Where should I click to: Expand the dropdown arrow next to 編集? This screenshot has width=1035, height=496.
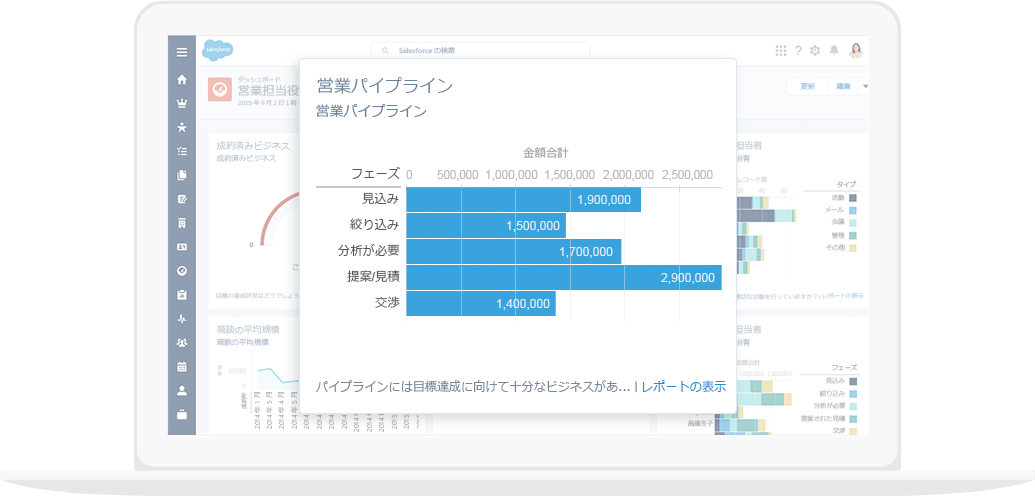(865, 87)
